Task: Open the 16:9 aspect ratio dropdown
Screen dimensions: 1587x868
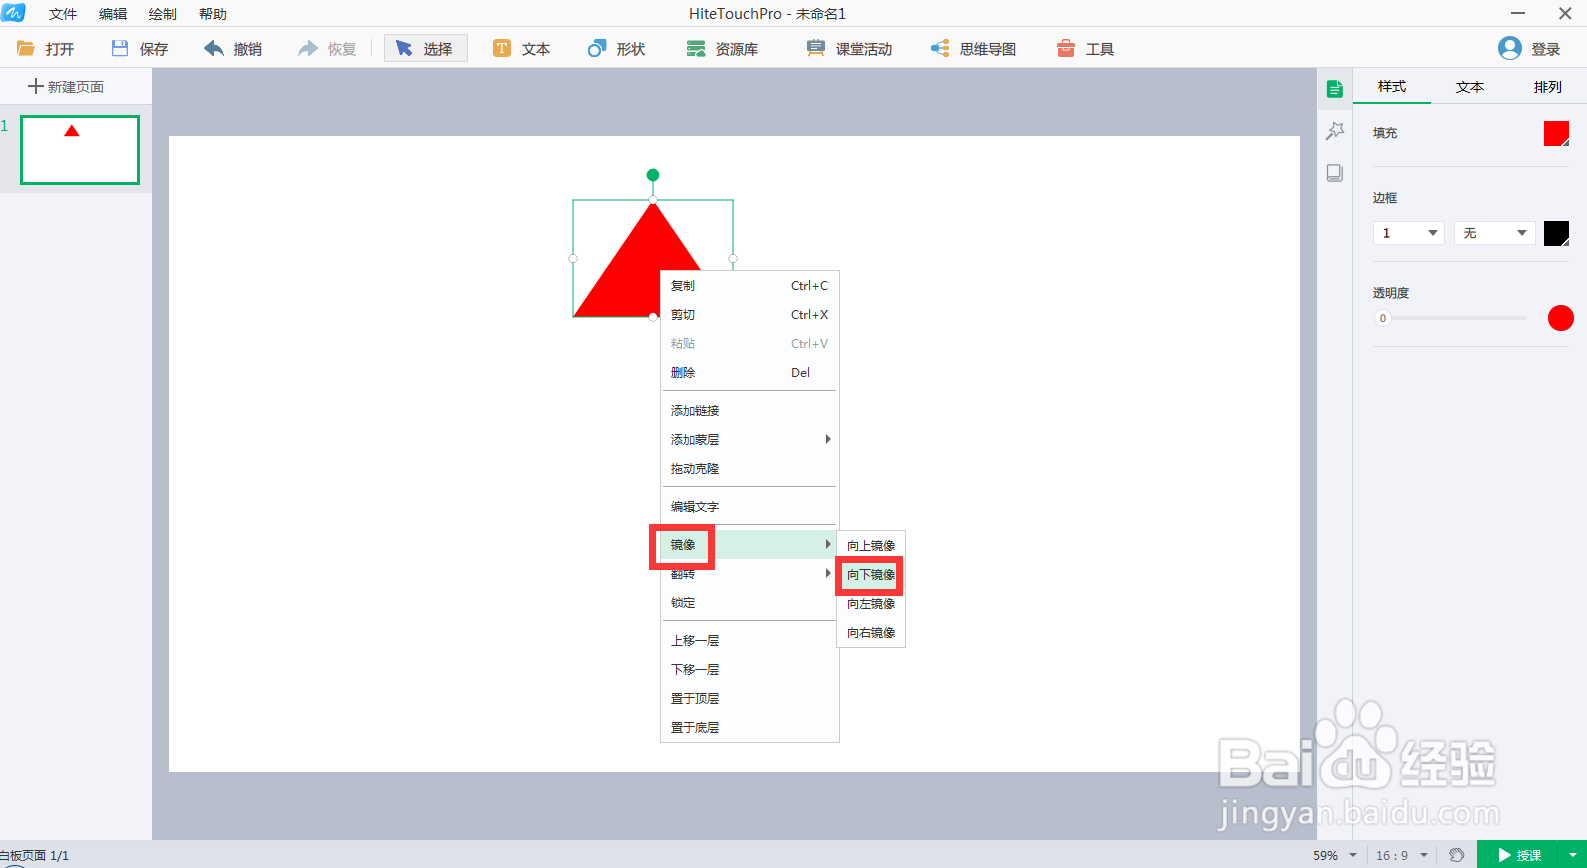Action: [1402, 855]
